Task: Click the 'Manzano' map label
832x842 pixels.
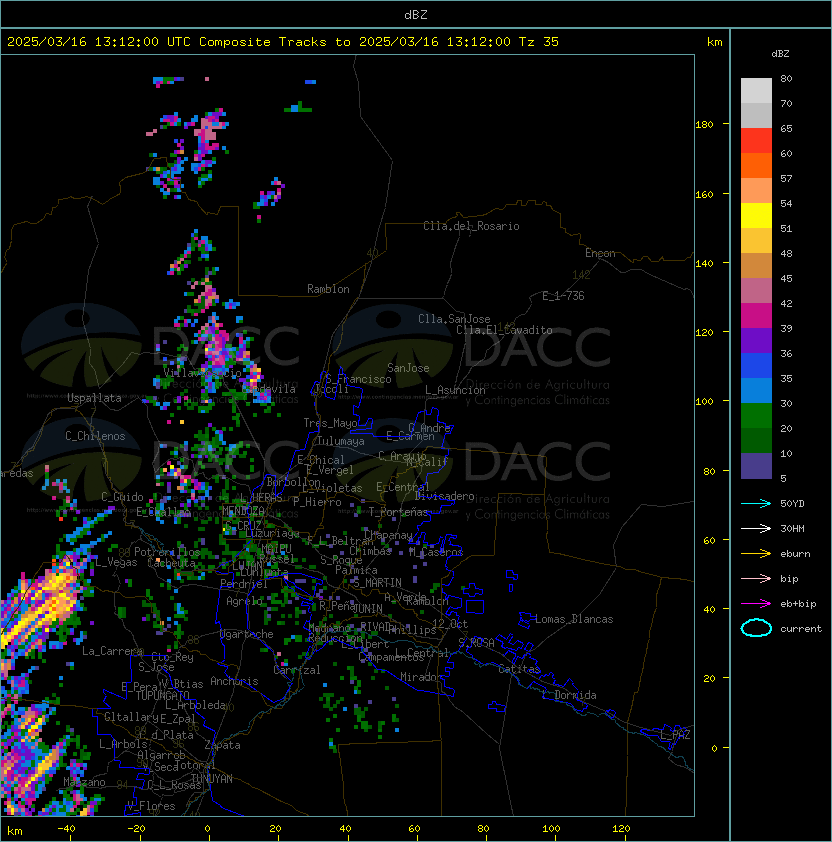Action: pos(84,782)
